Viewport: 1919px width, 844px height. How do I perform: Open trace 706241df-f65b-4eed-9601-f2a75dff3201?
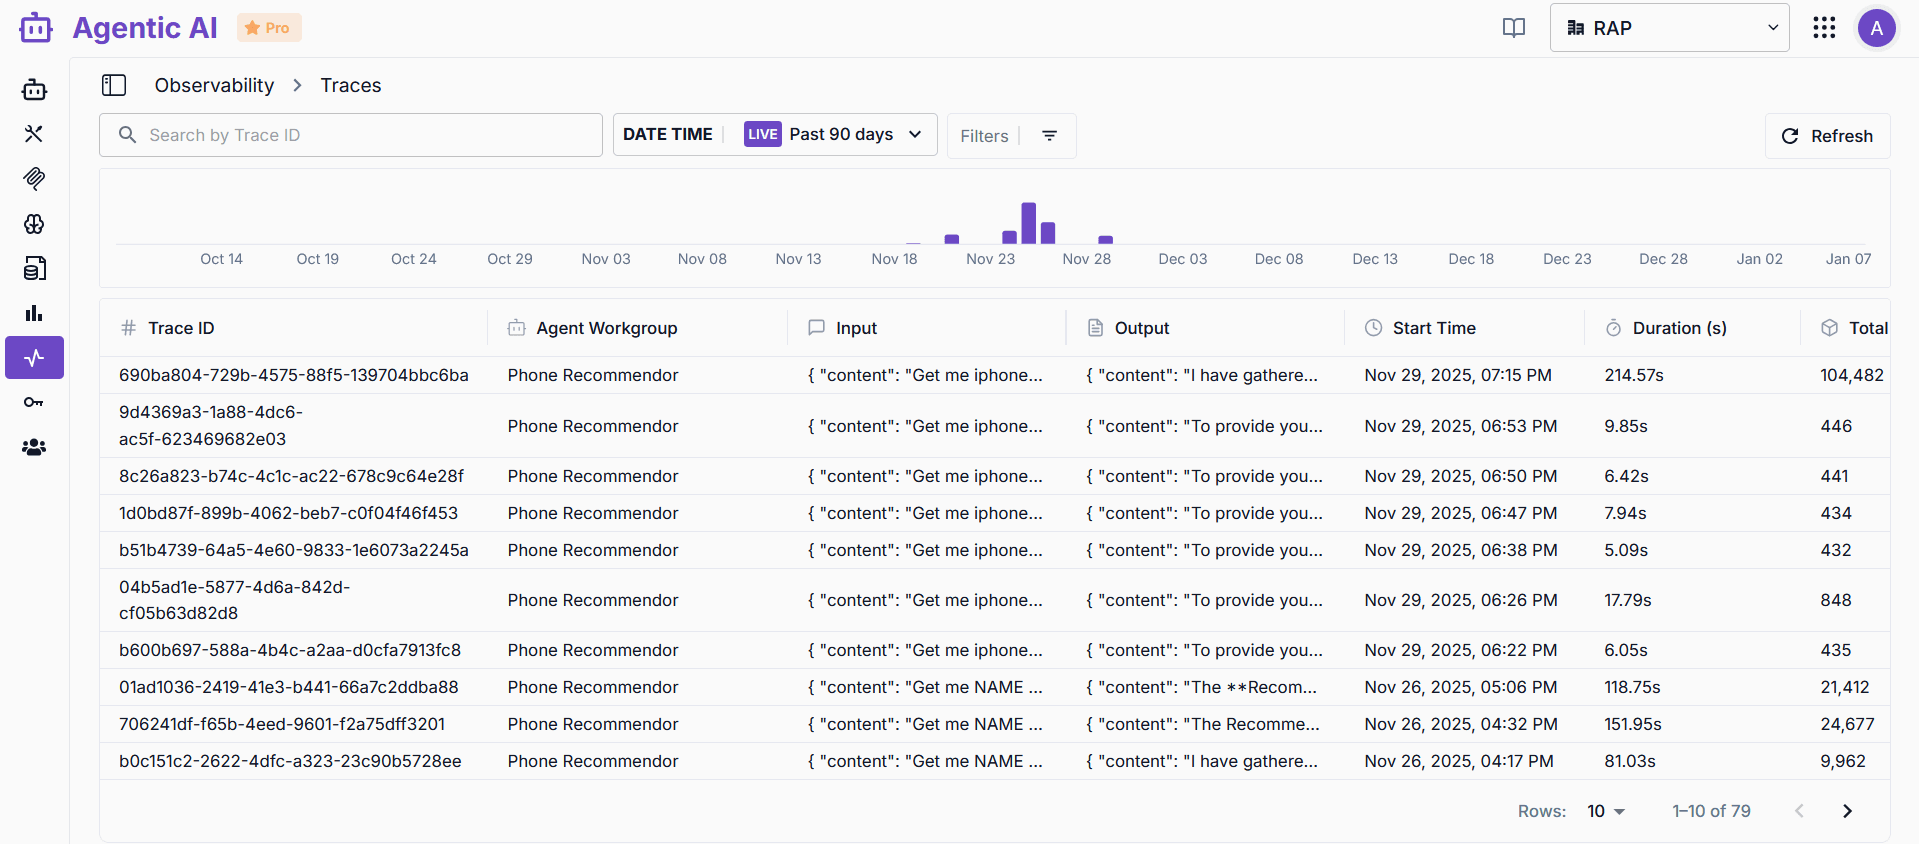(x=282, y=724)
